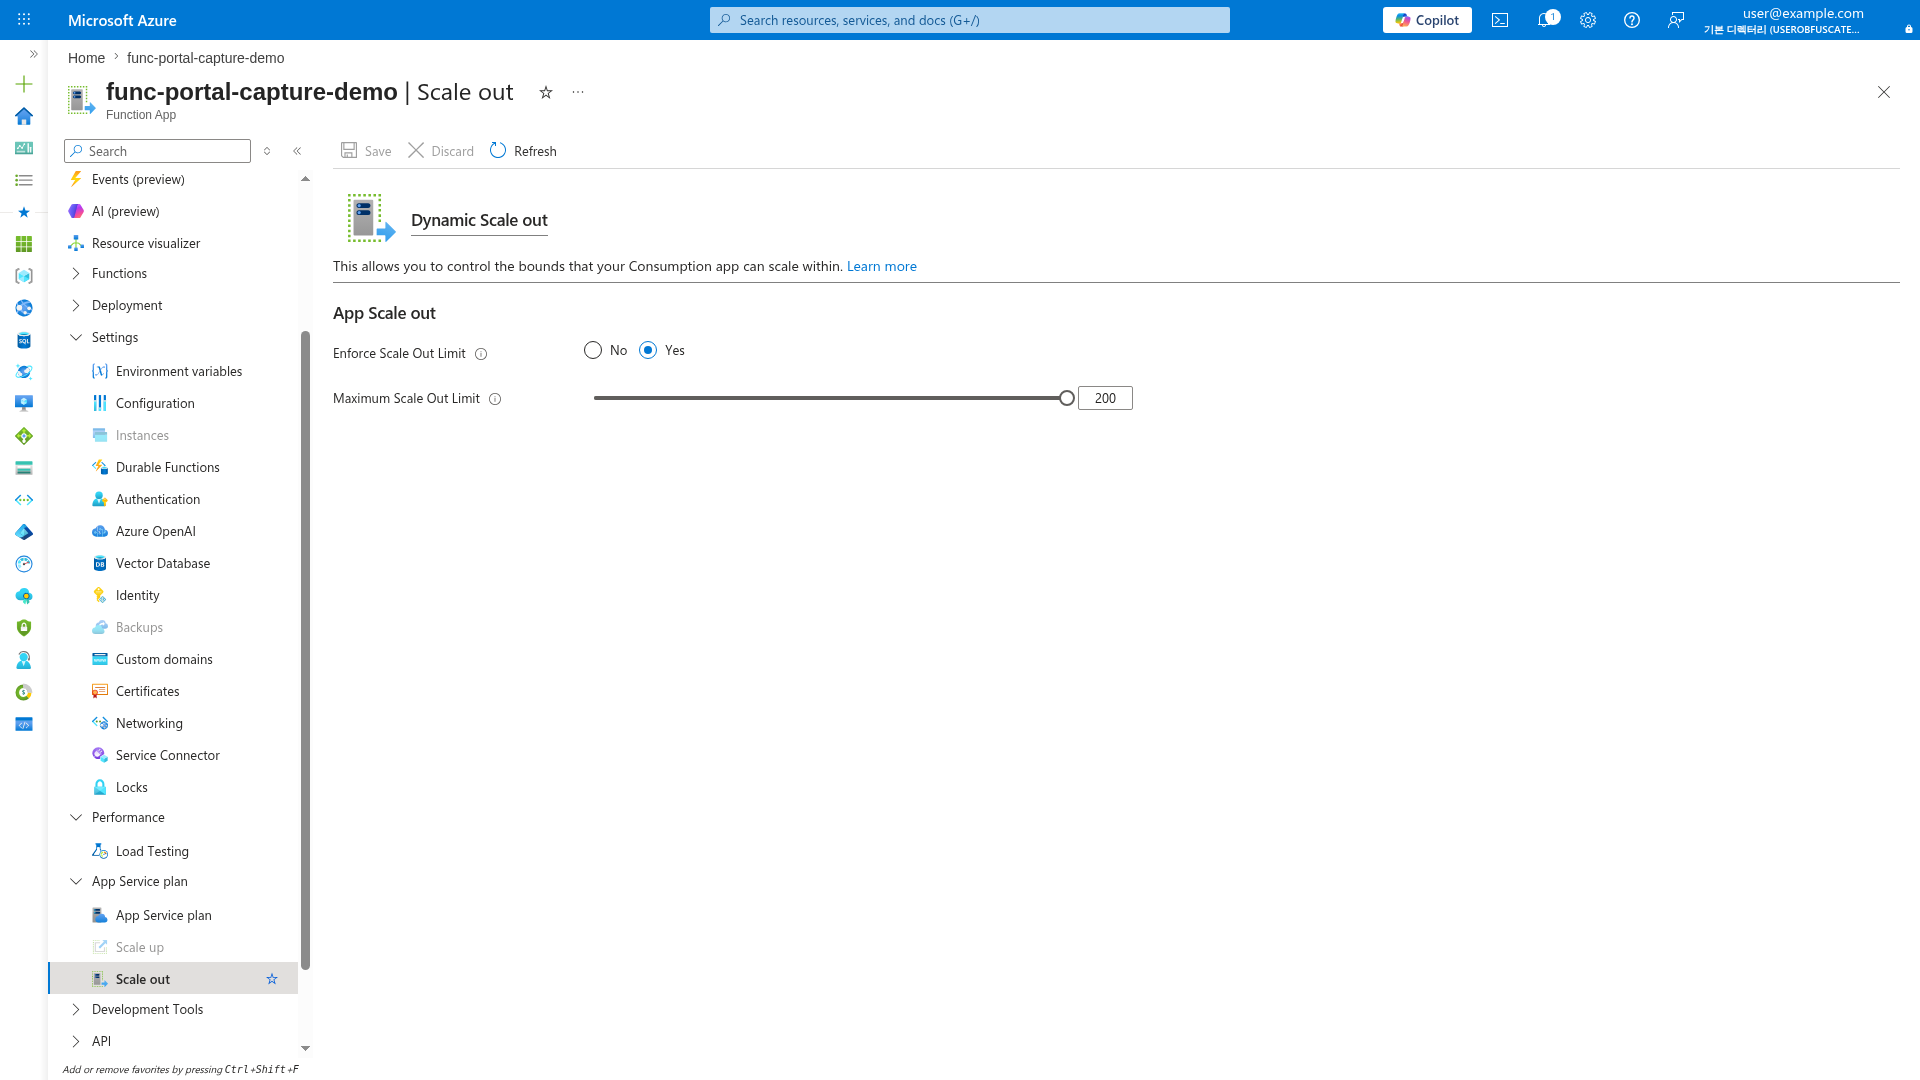This screenshot has width=1920, height=1080.
Task: Favorite this page with the title star
Action: coord(546,92)
